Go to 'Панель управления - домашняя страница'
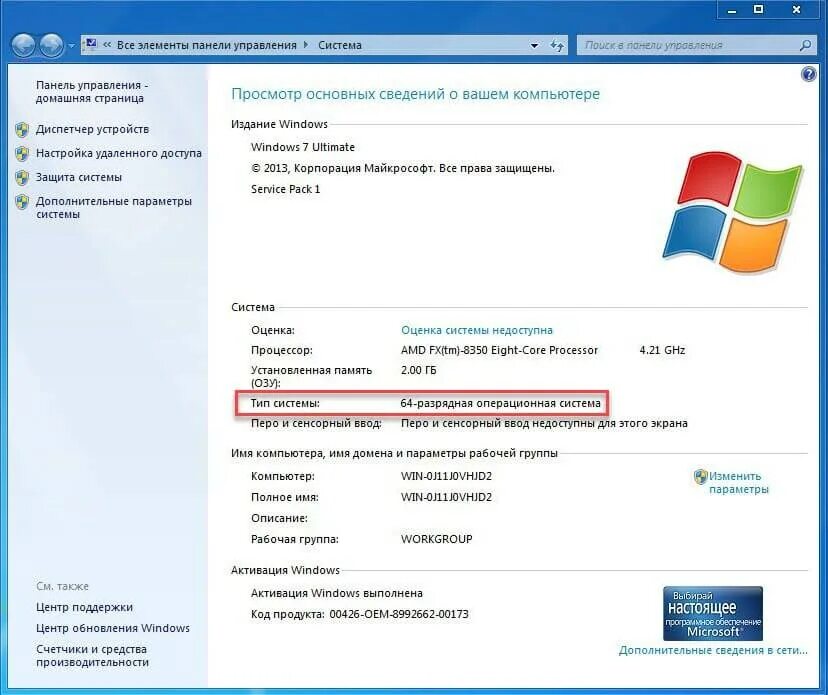828x695 pixels. (x=92, y=91)
